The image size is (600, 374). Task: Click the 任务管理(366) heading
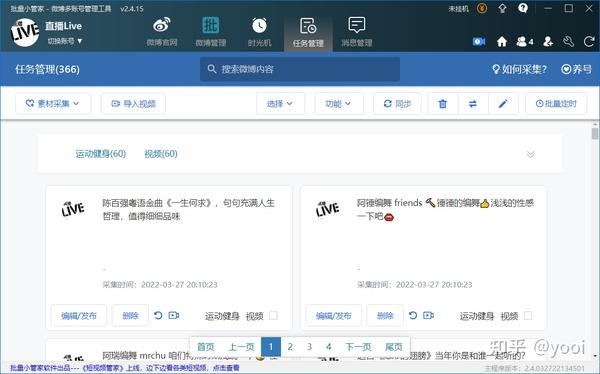coord(47,69)
